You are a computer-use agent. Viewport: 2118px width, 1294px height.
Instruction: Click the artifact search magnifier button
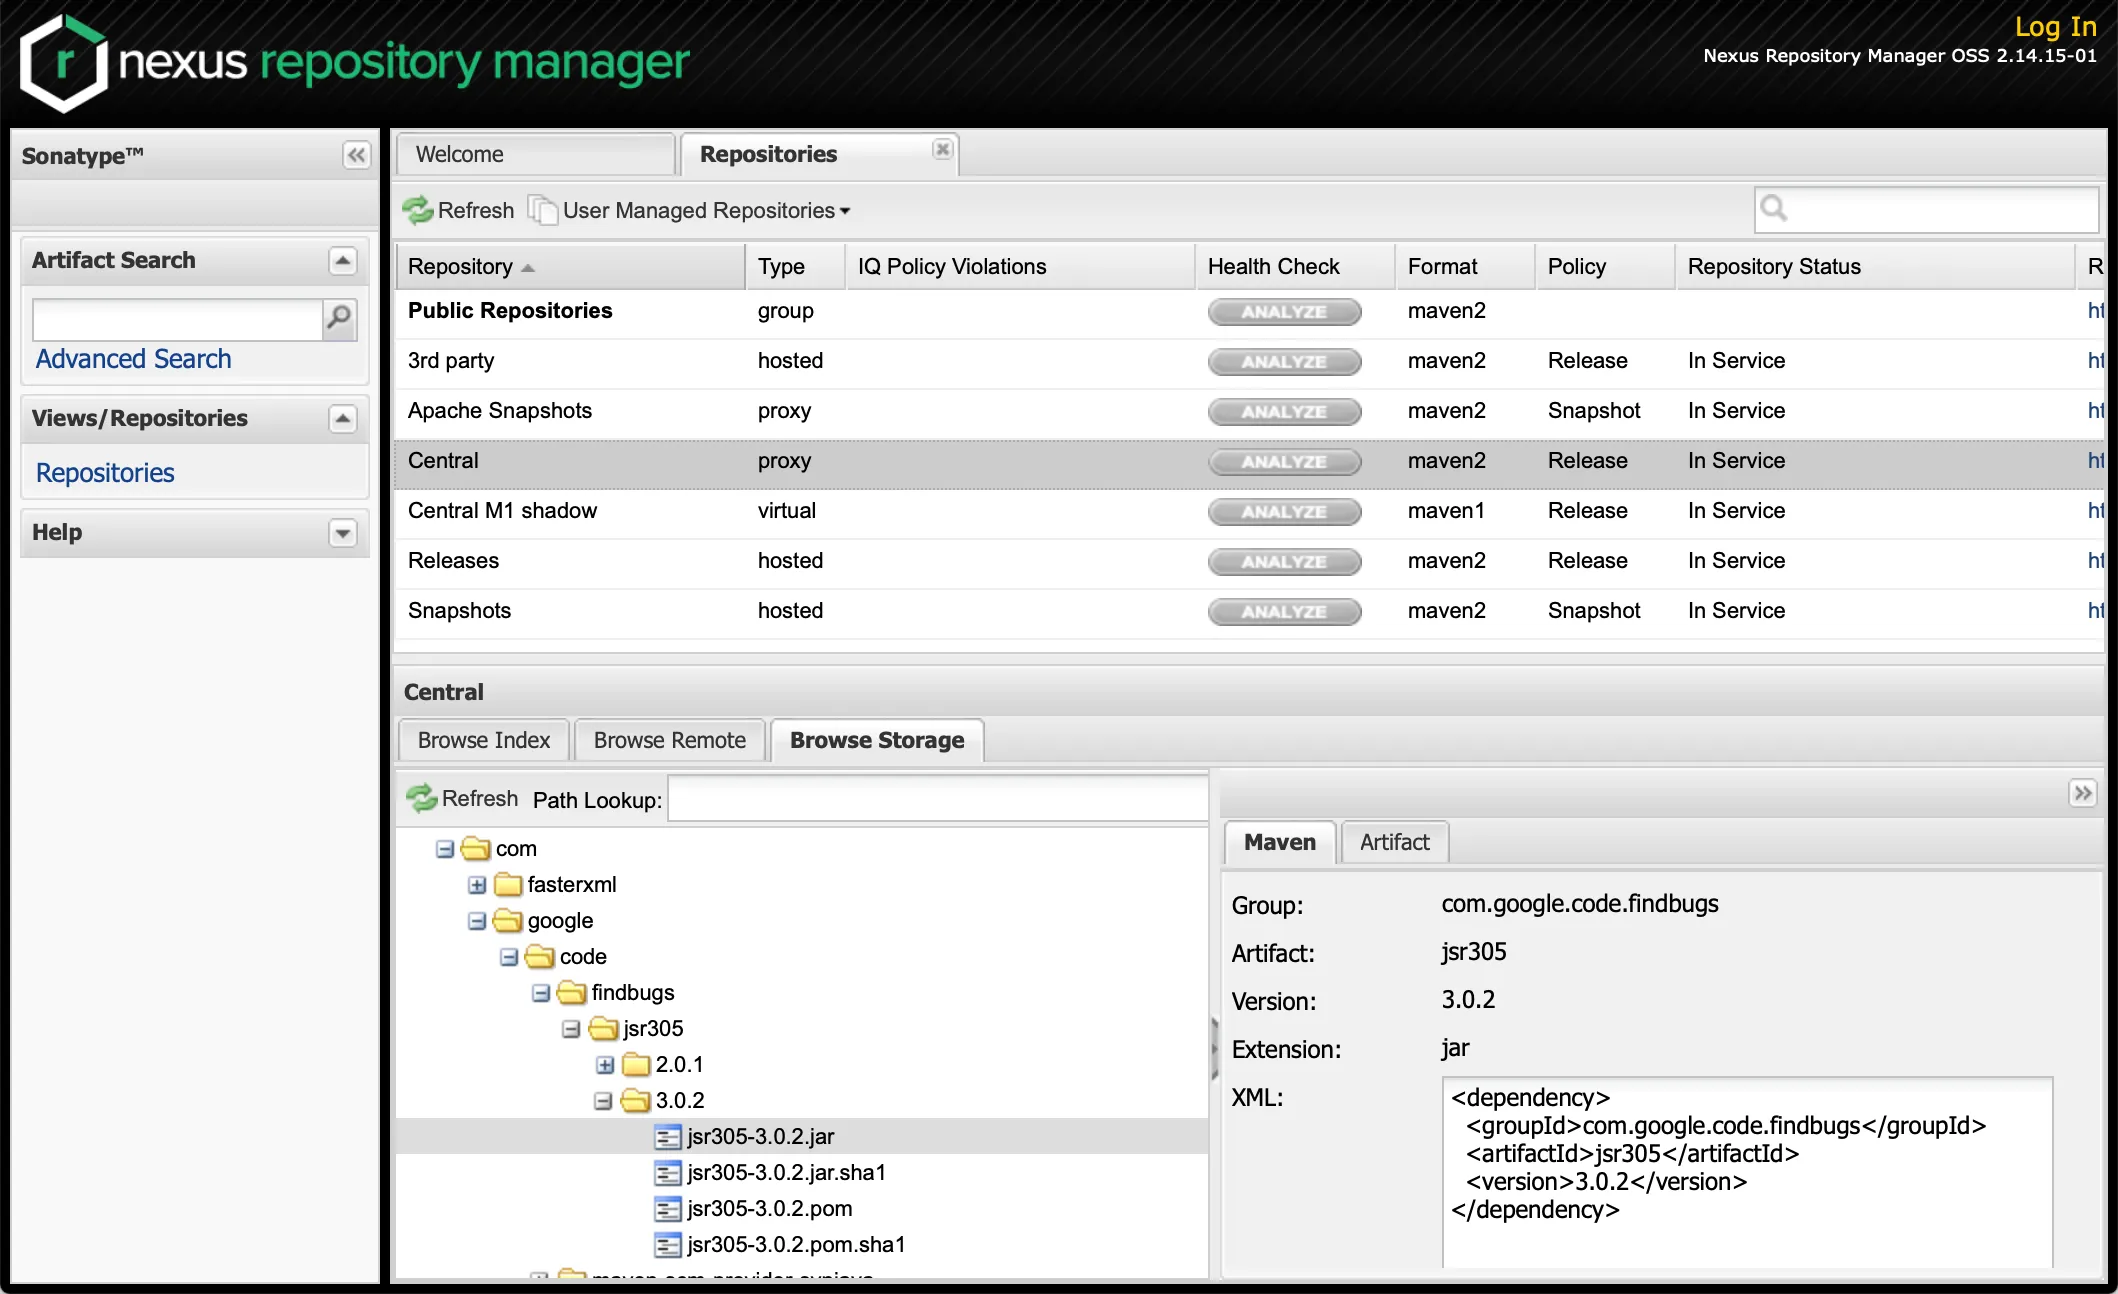coord(339,319)
